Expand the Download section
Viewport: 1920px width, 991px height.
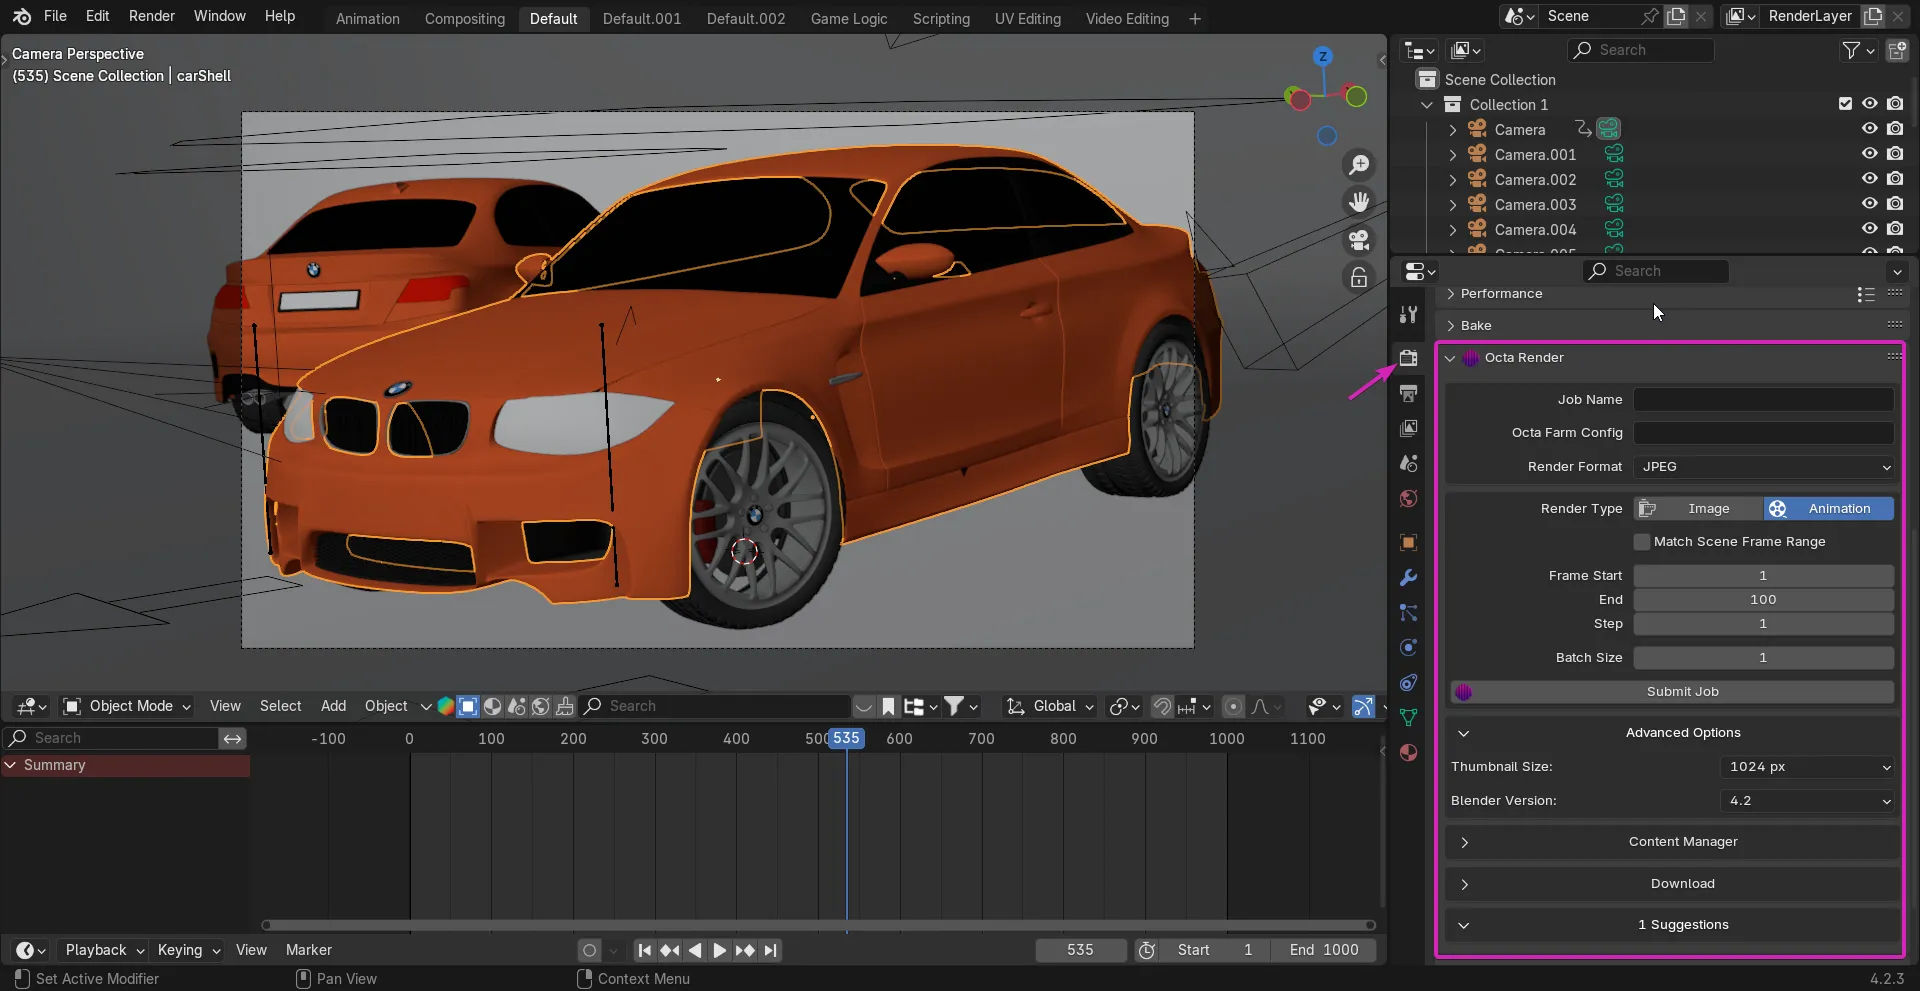[x=1672, y=884]
